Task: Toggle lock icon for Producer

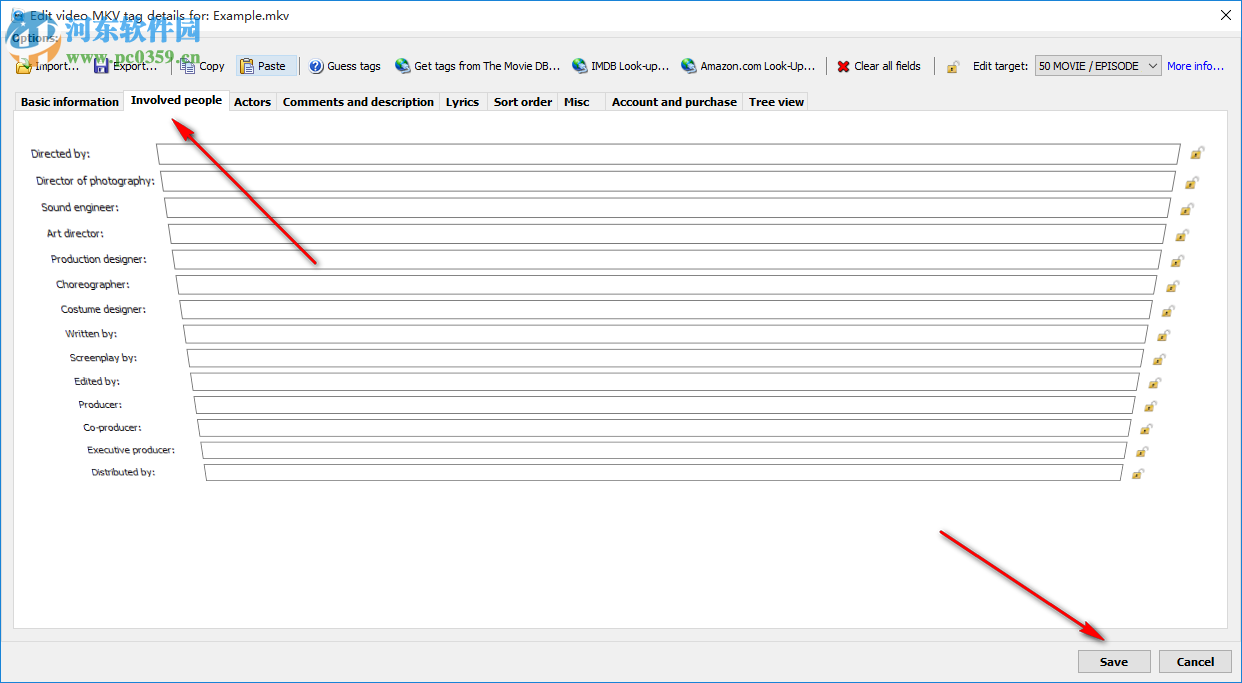Action: 1150,406
